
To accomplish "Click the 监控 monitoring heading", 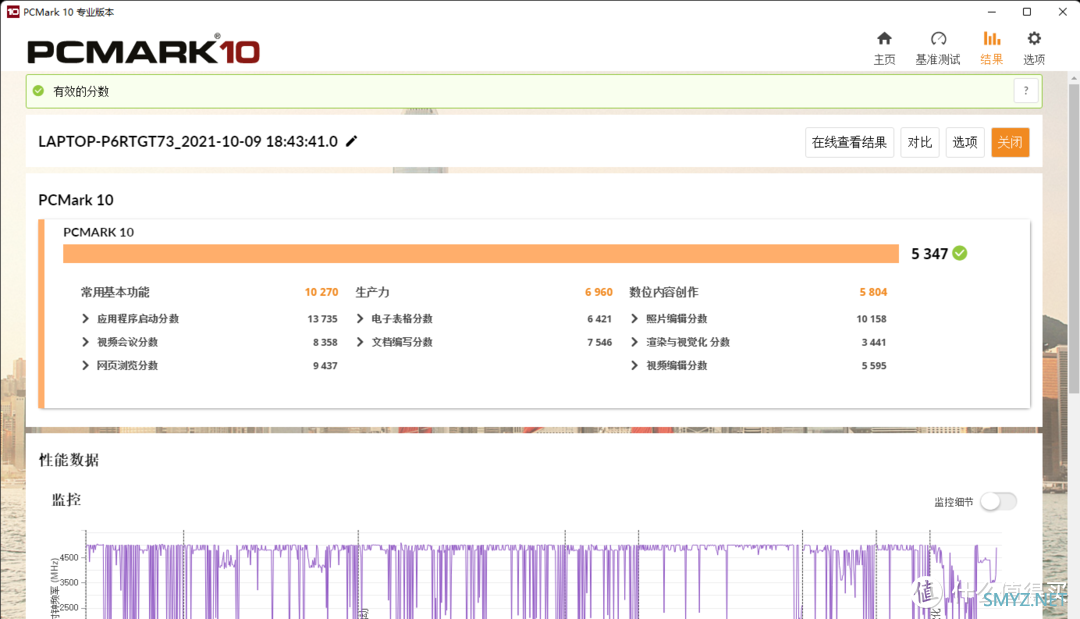I will (67, 500).
